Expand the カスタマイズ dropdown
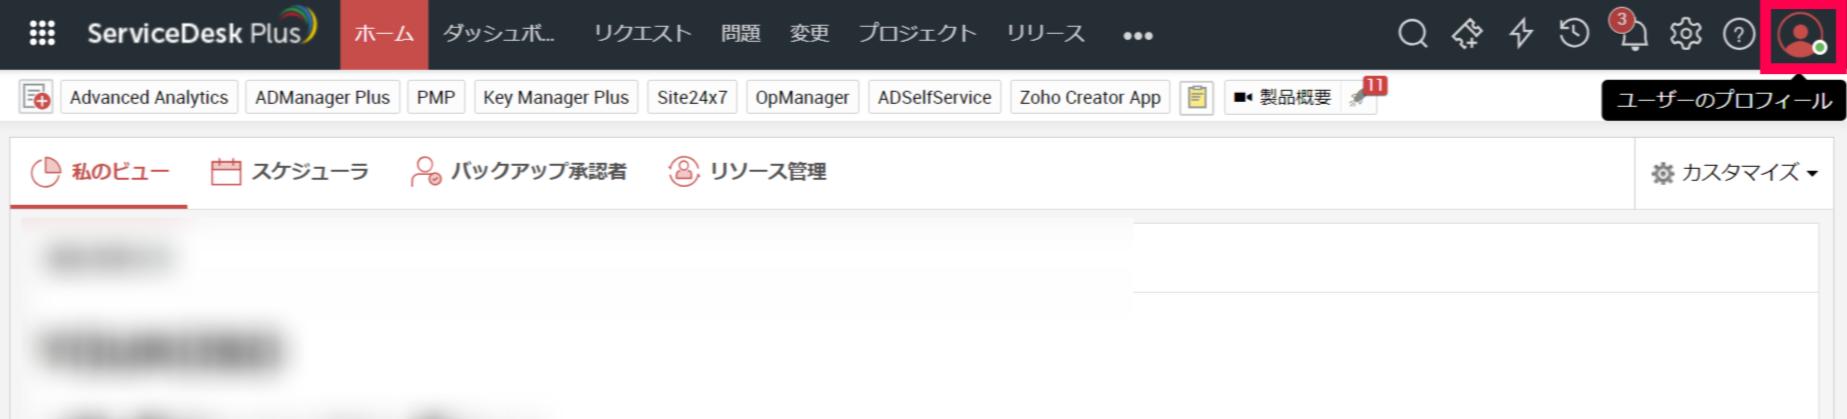The width and height of the screenshot is (1847, 419). [x=1734, y=173]
